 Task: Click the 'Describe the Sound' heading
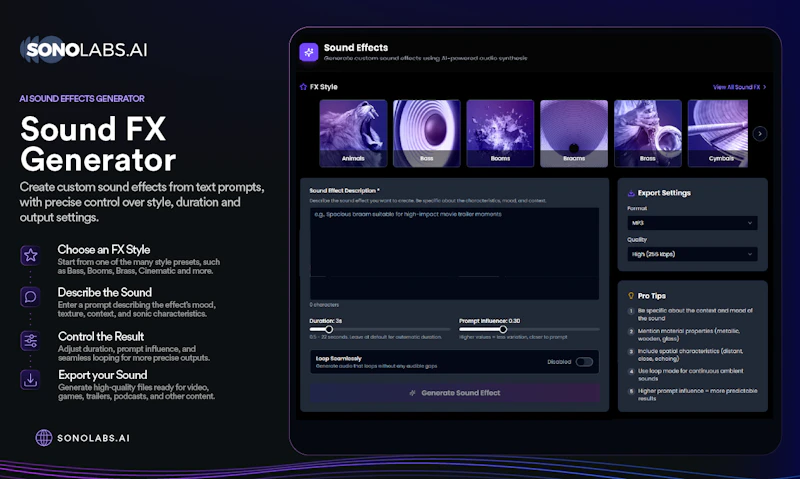click(x=105, y=292)
